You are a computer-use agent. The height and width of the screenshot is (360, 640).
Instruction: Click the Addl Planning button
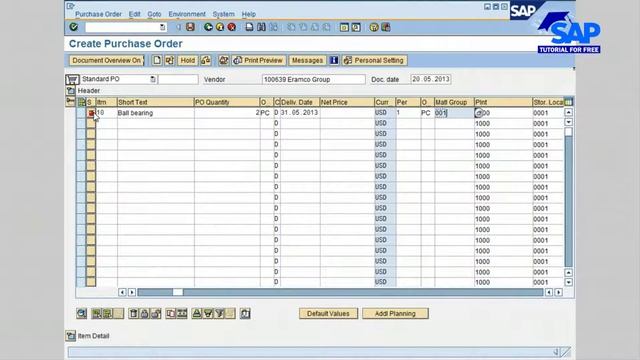click(395, 313)
